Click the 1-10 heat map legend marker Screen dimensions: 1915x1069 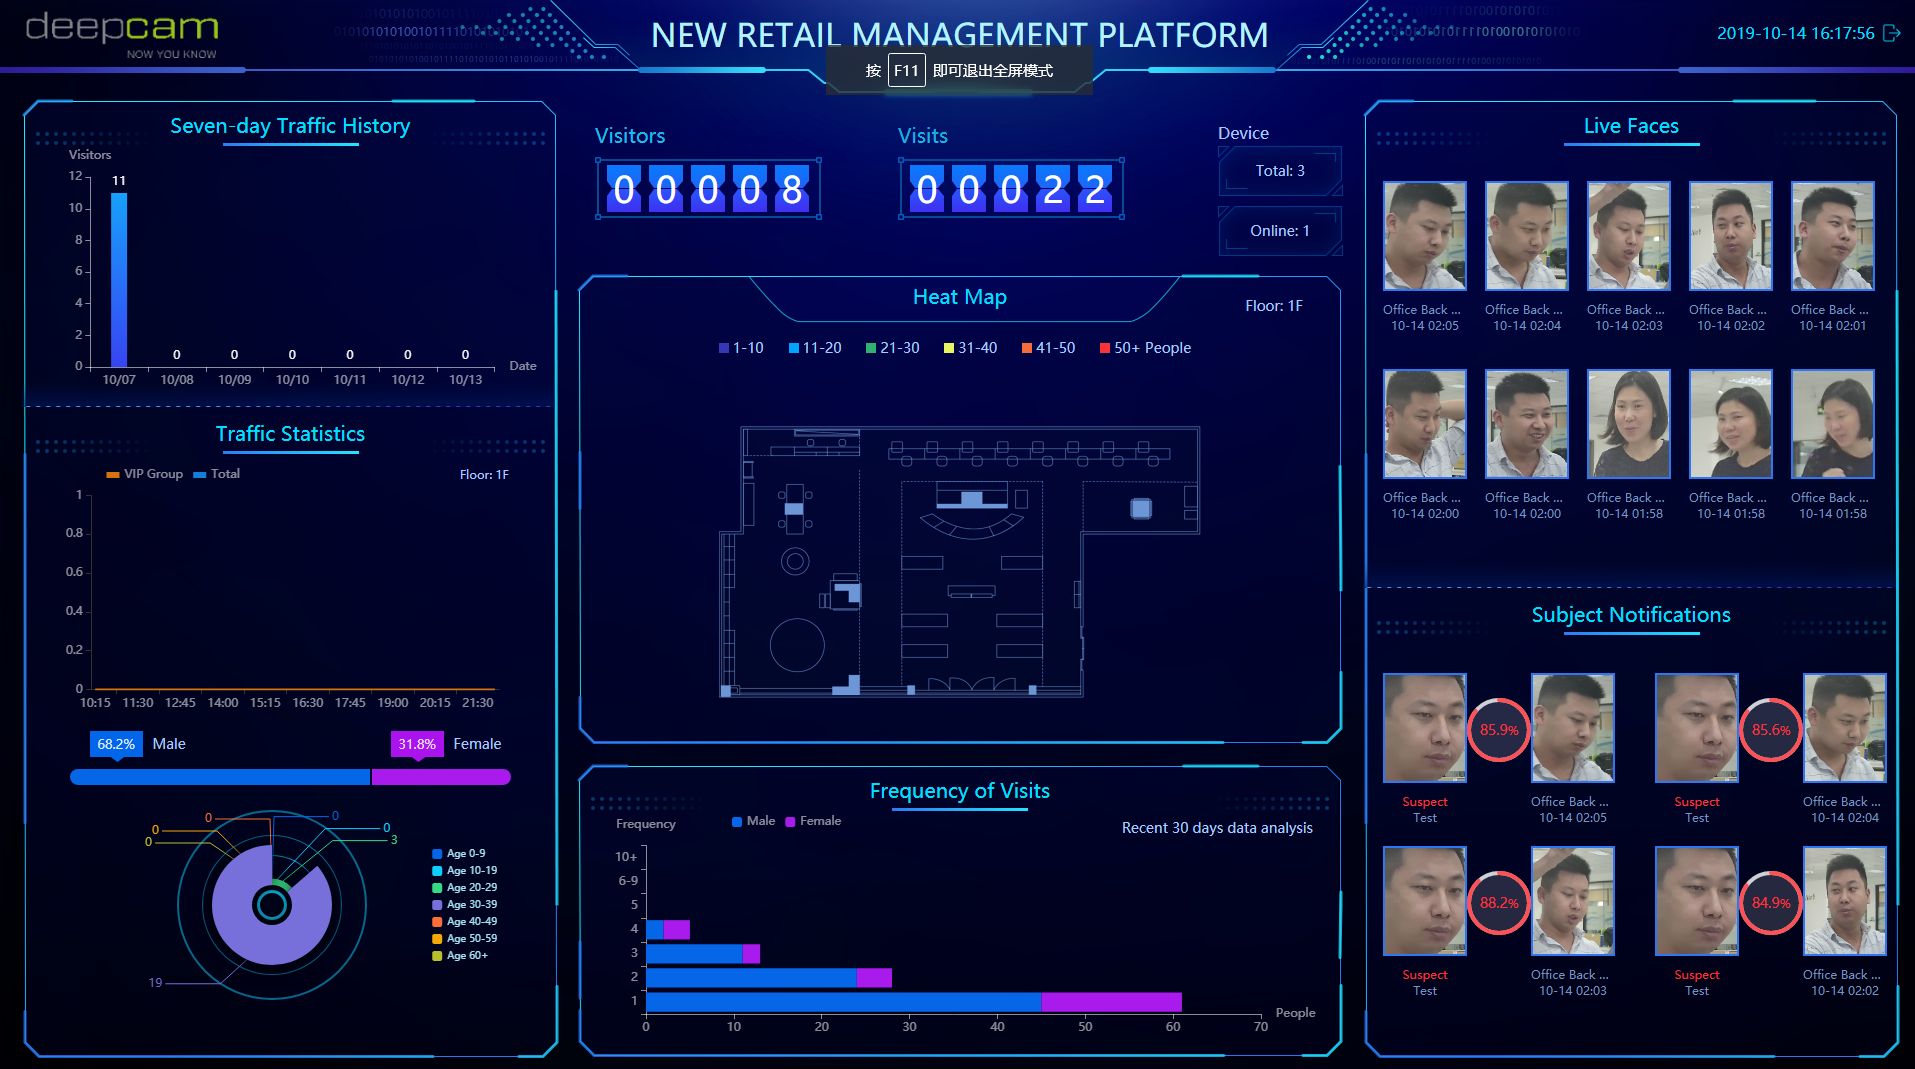724,348
